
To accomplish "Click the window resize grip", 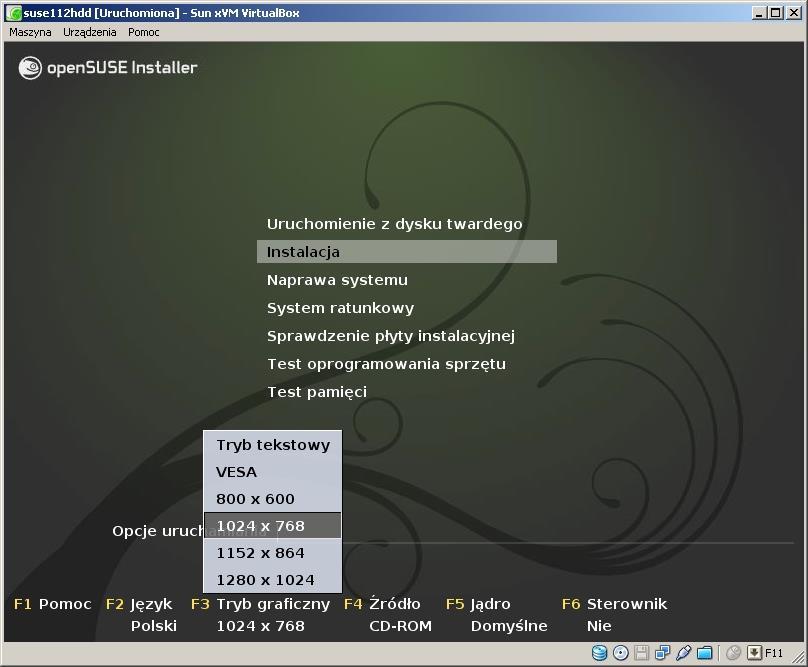I will coord(798,657).
